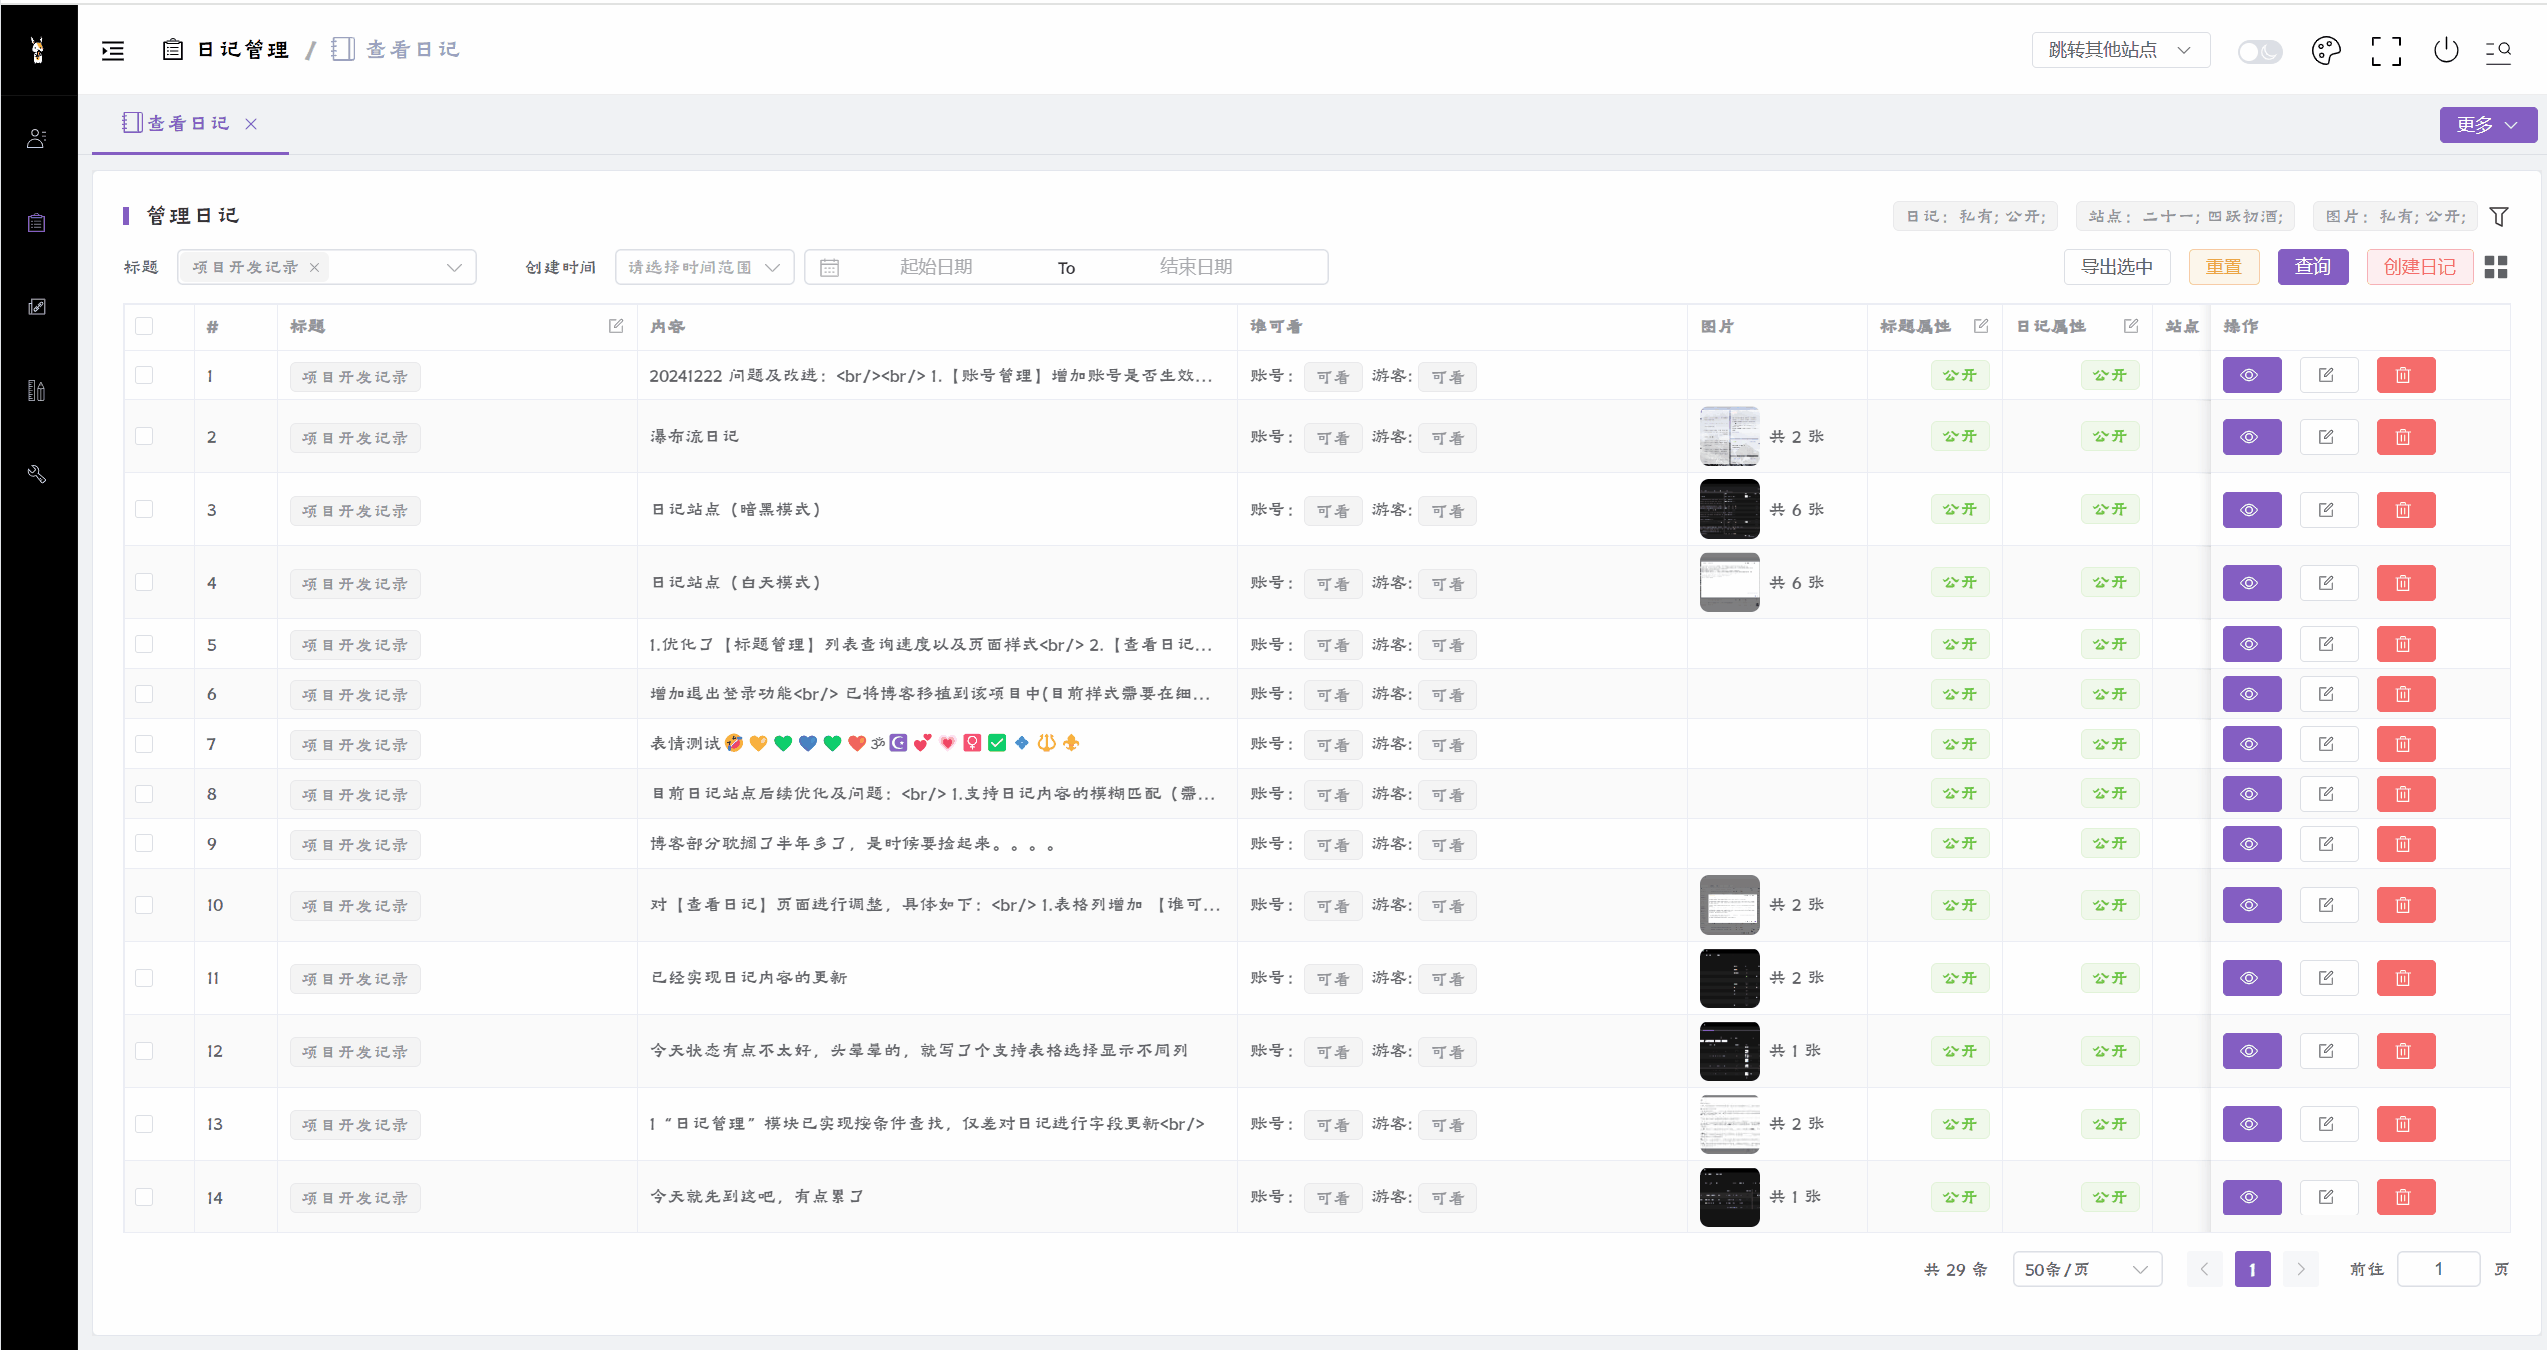Expand the 50条/页 page size selector
This screenshot has height=1350, width=2547.
(2086, 1269)
